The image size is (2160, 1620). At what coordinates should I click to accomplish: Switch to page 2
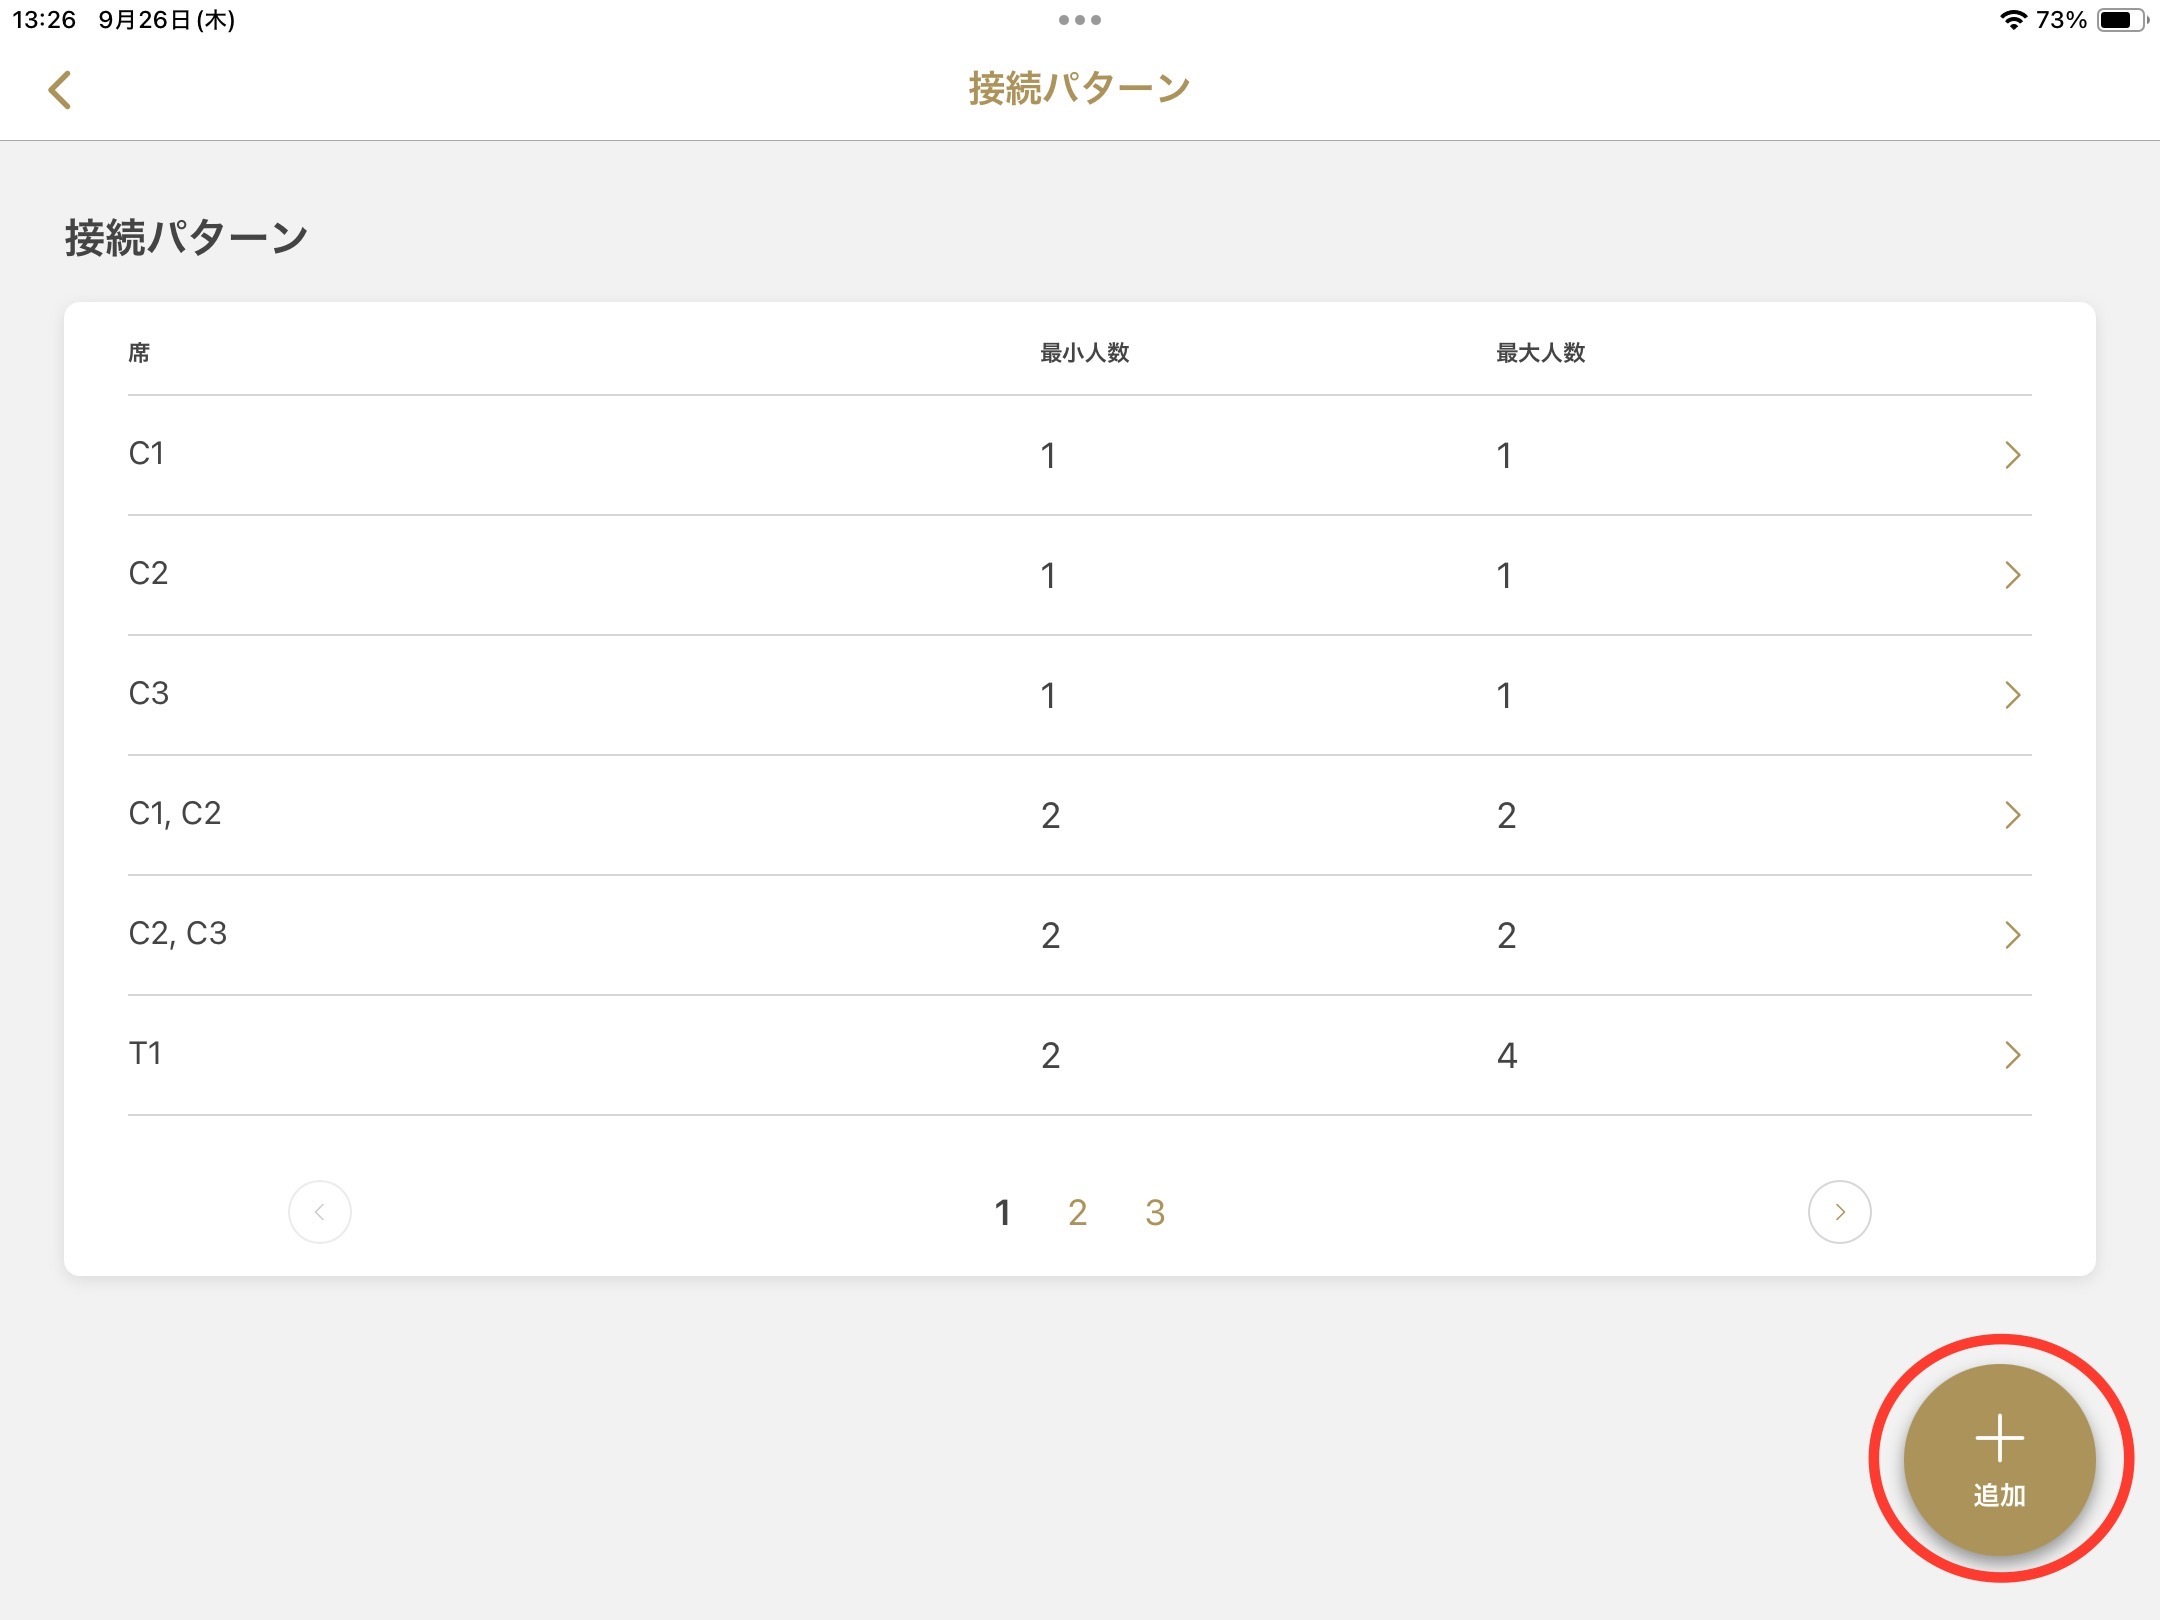point(1077,1213)
